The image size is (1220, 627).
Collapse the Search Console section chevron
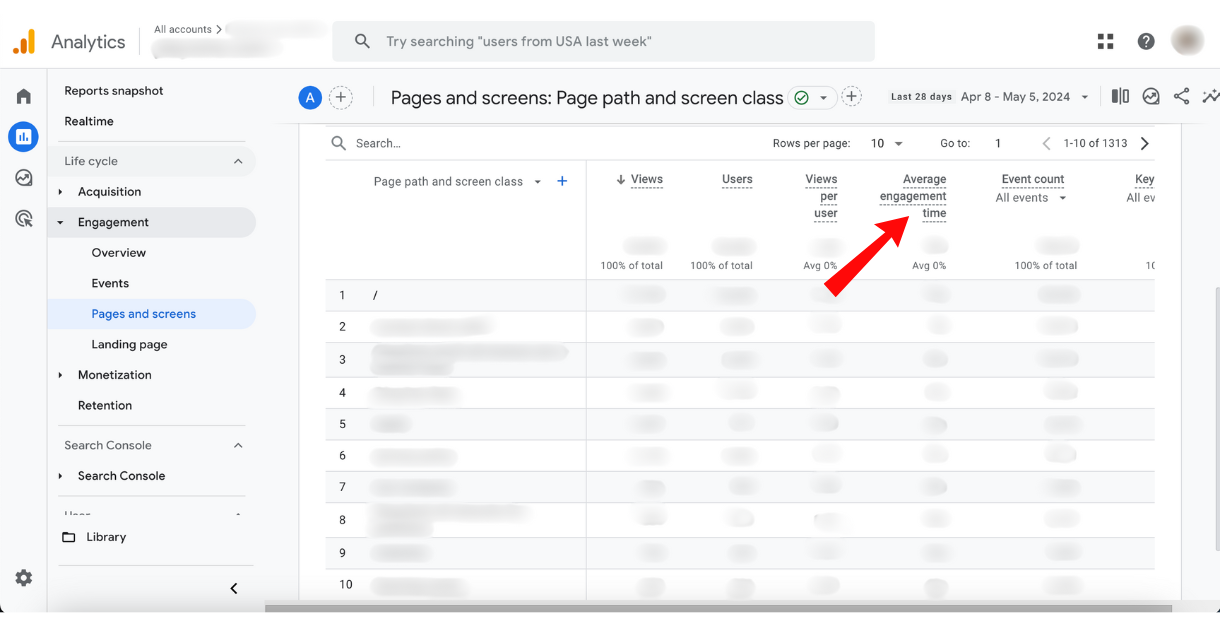238,445
